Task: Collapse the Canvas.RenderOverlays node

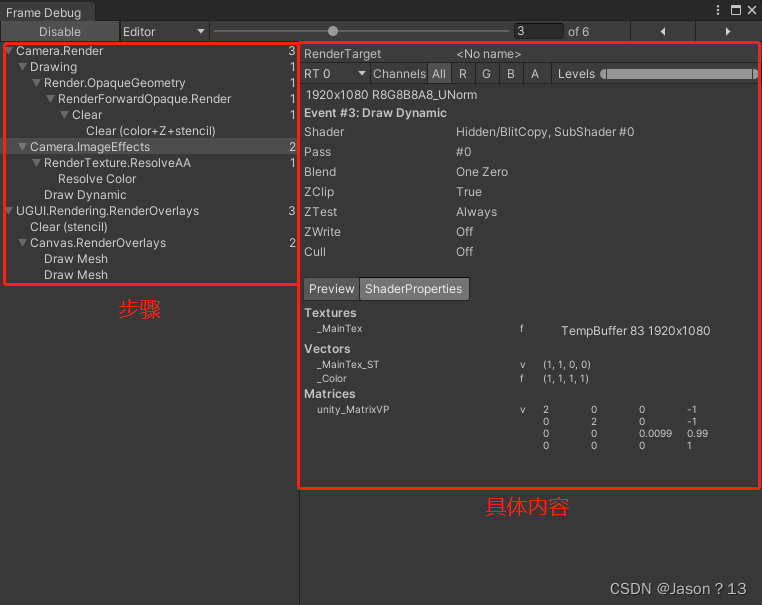Action: (x=22, y=243)
